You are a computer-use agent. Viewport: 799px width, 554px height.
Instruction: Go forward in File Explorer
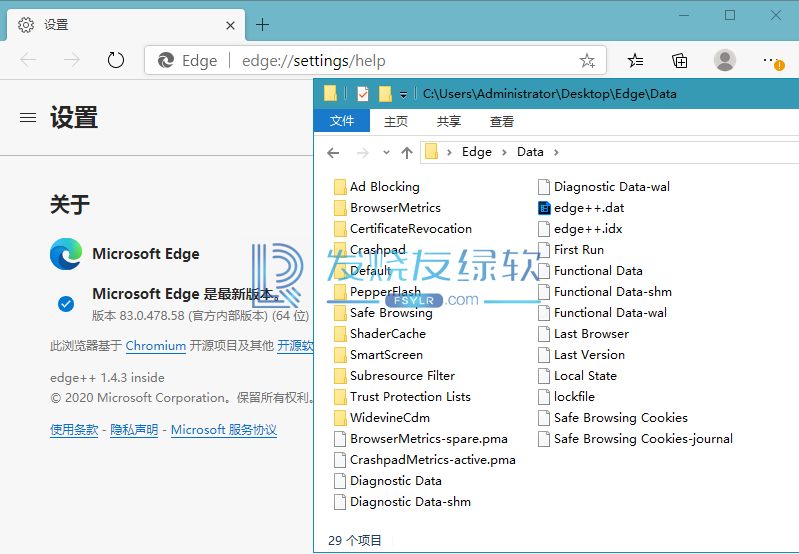[x=363, y=152]
